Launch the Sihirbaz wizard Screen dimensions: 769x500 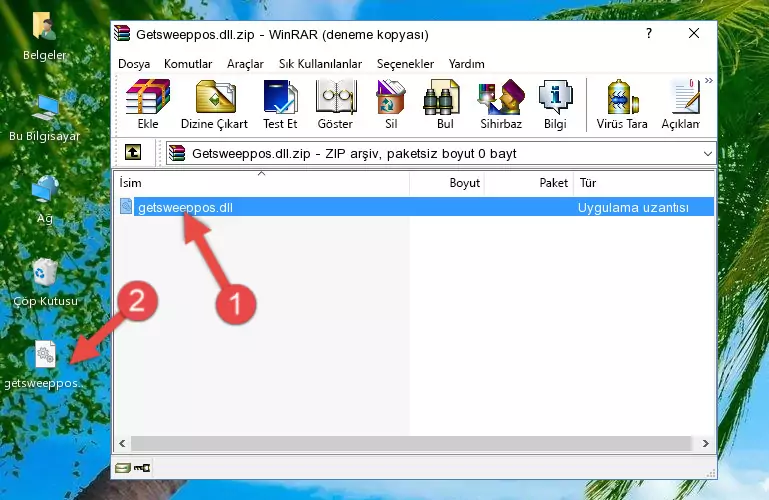(501, 104)
